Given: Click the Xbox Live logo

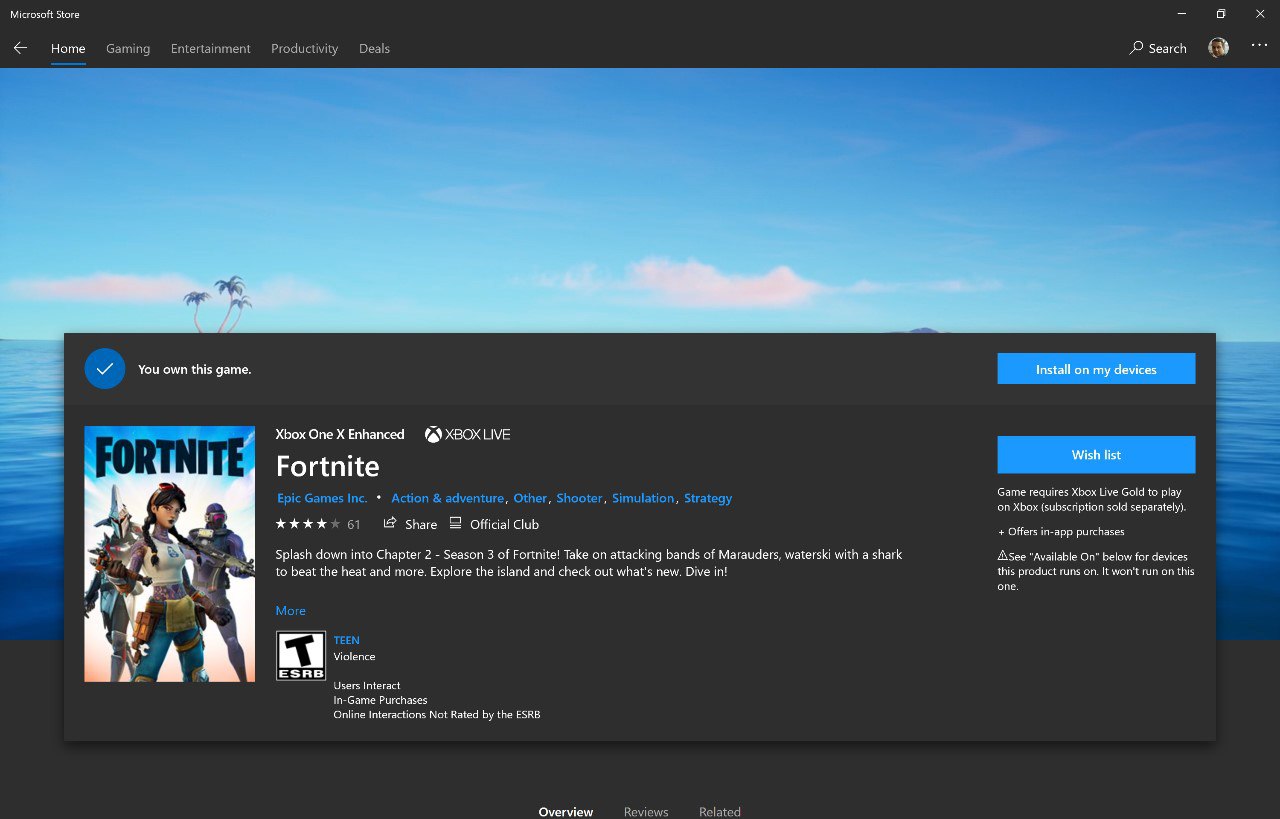Looking at the screenshot, I should tap(467, 434).
